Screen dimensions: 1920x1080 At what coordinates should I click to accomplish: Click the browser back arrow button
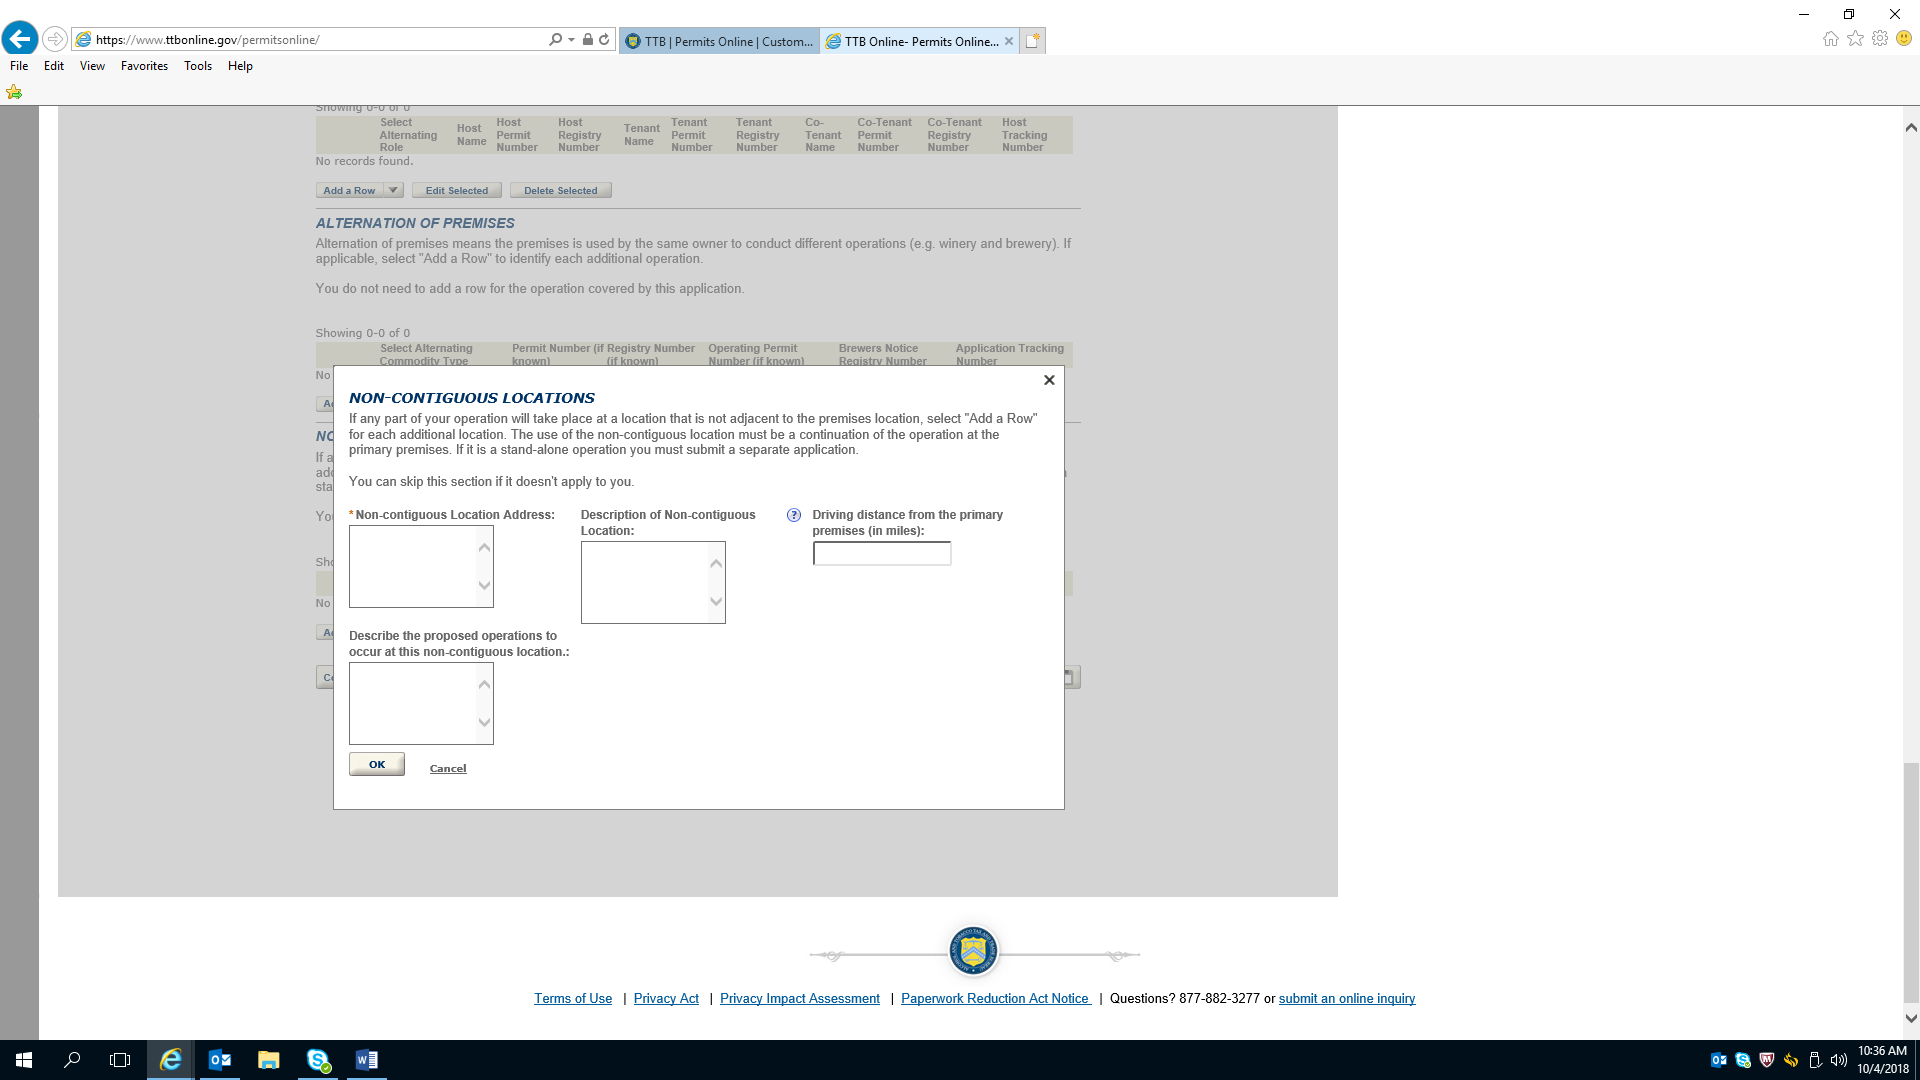[20, 39]
